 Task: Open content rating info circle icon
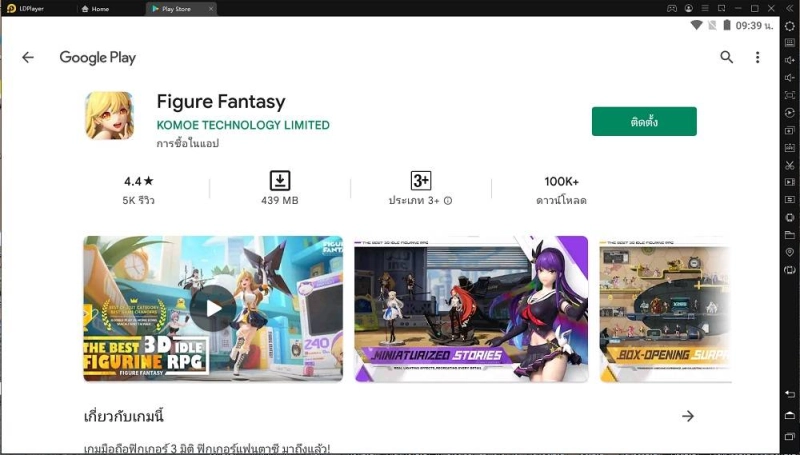click(448, 200)
